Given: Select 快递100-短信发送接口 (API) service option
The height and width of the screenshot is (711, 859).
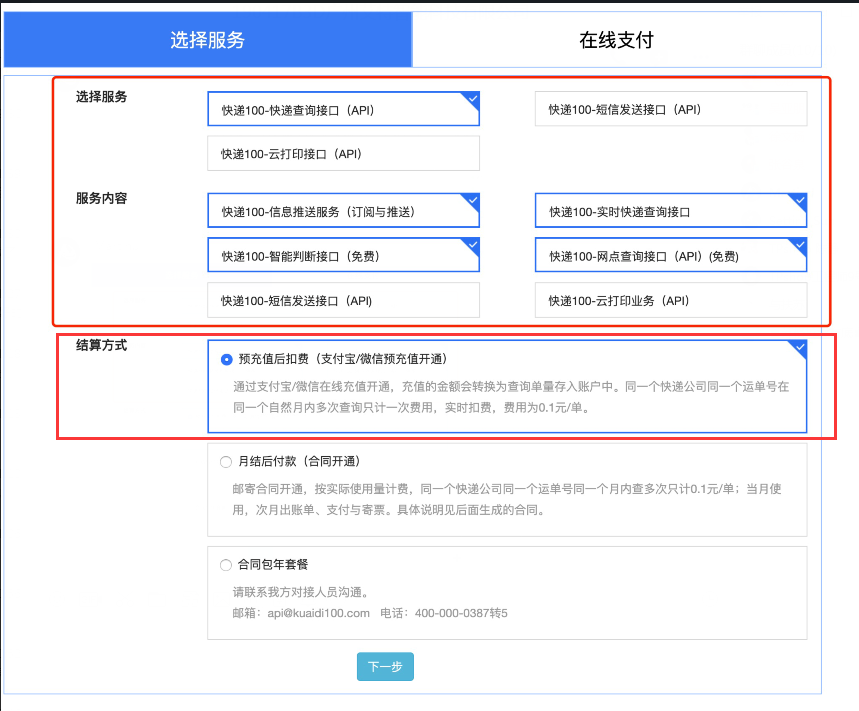Looking at the screenshot, I should (670, 109).
